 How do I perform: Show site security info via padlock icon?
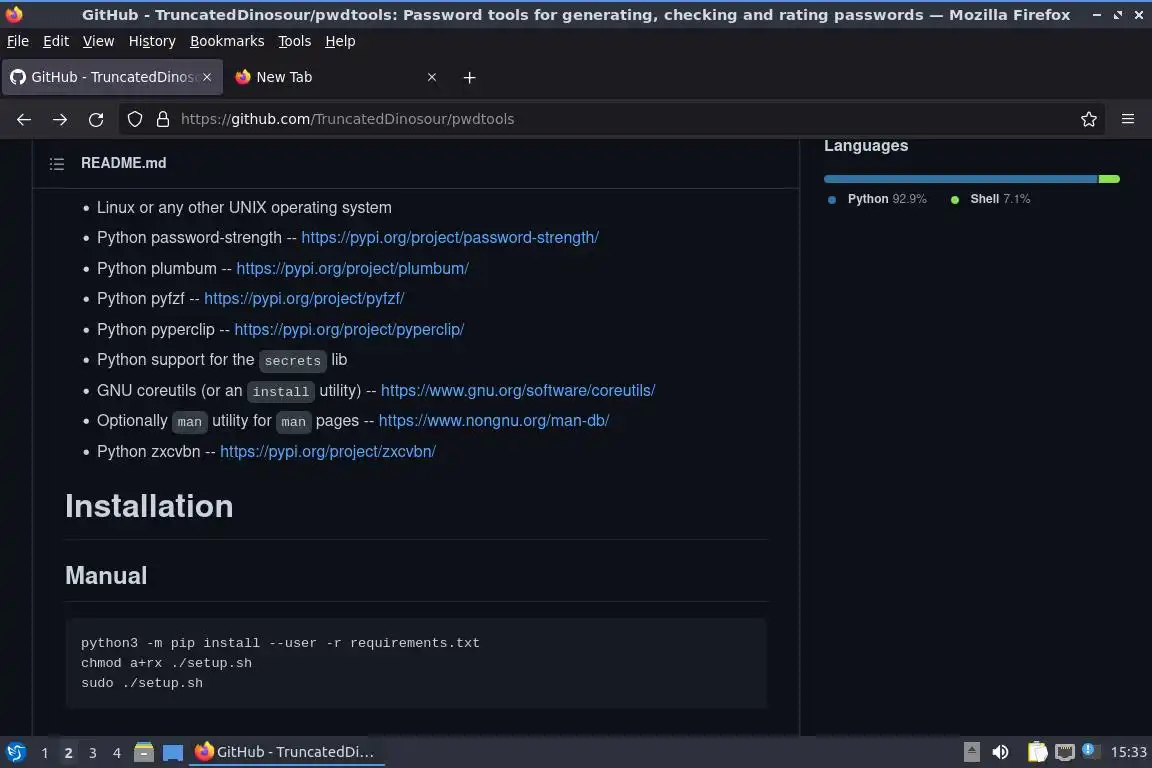[163, 119]
